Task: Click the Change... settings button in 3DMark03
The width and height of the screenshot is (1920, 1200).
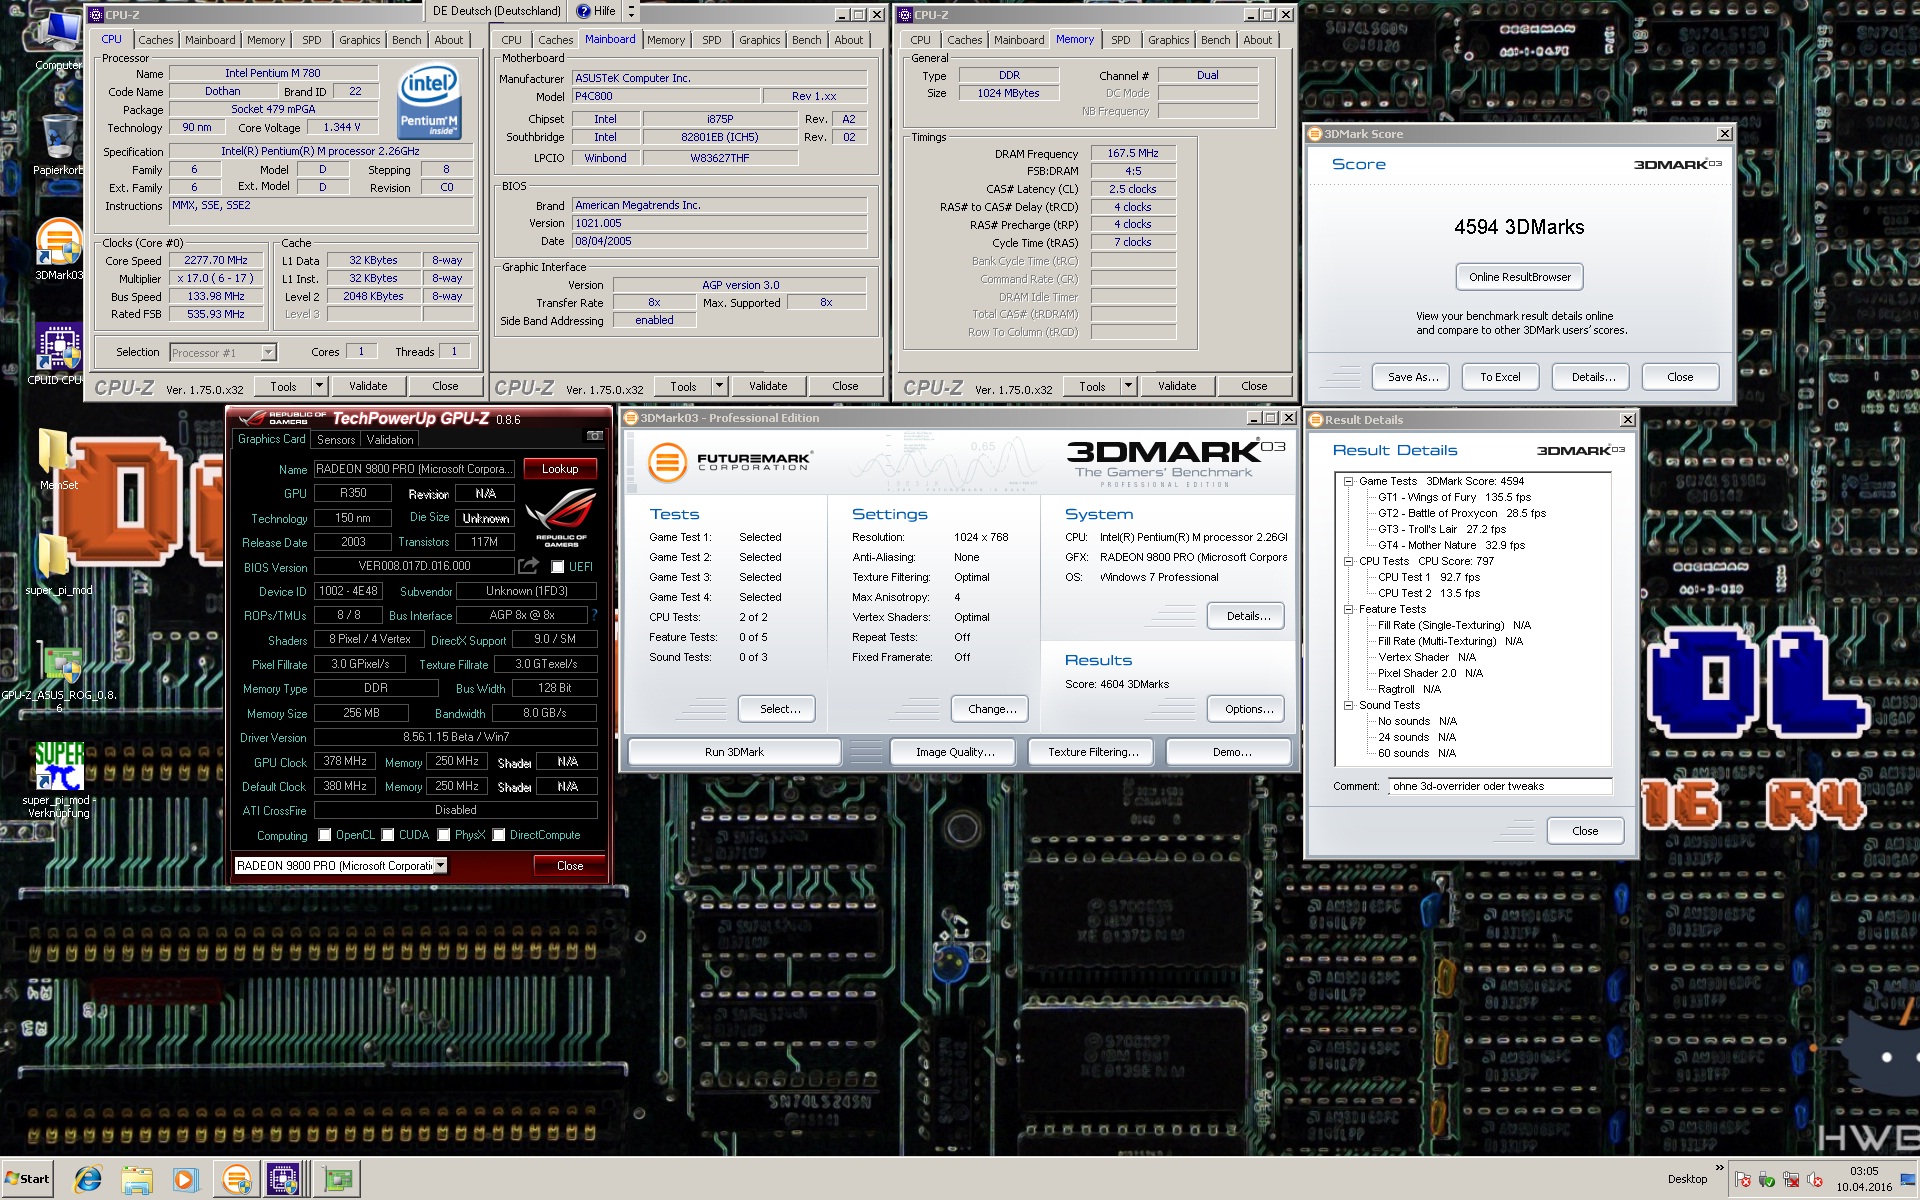Action: click(992, 709)
